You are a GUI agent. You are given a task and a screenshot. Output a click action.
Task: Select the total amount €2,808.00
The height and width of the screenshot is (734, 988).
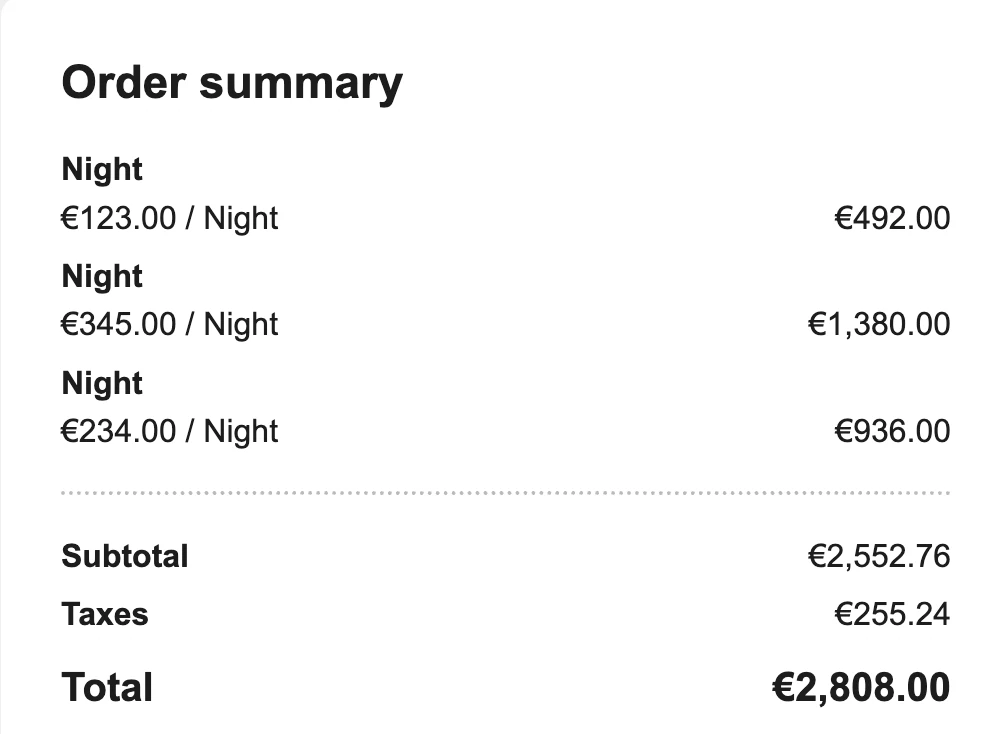(860, 688)
